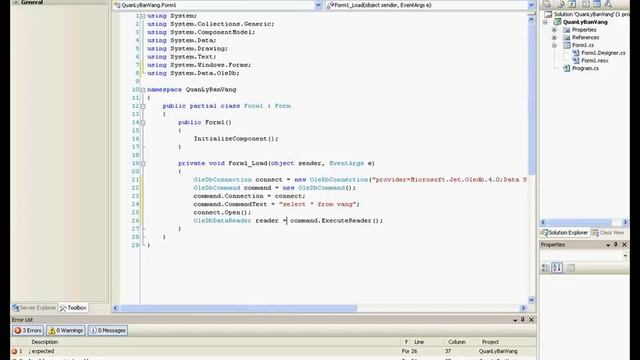Click Solution Explorer's third toolbar icon
640x360 pixels.
(572, 4)
